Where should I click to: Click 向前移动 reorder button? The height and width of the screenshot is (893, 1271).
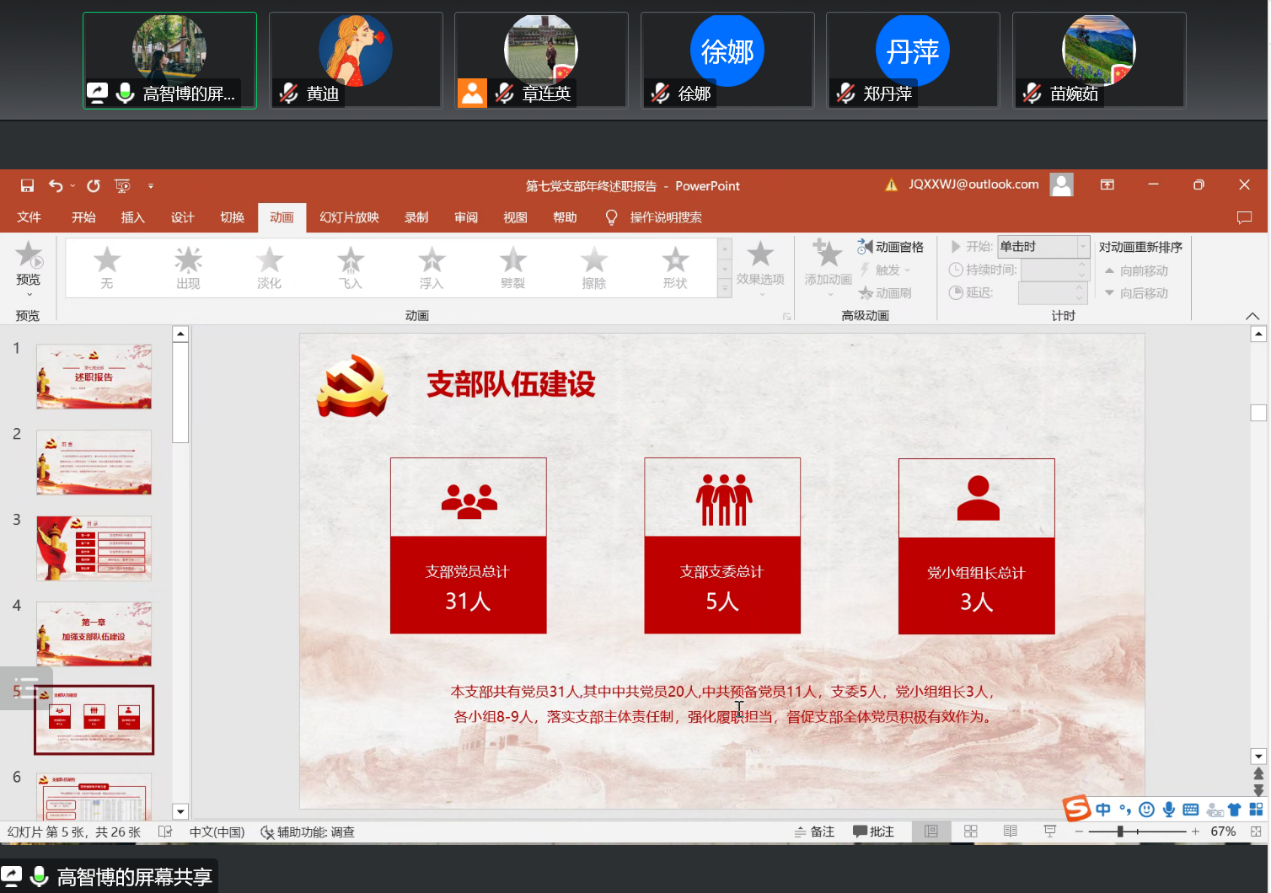coord(1136,271)
